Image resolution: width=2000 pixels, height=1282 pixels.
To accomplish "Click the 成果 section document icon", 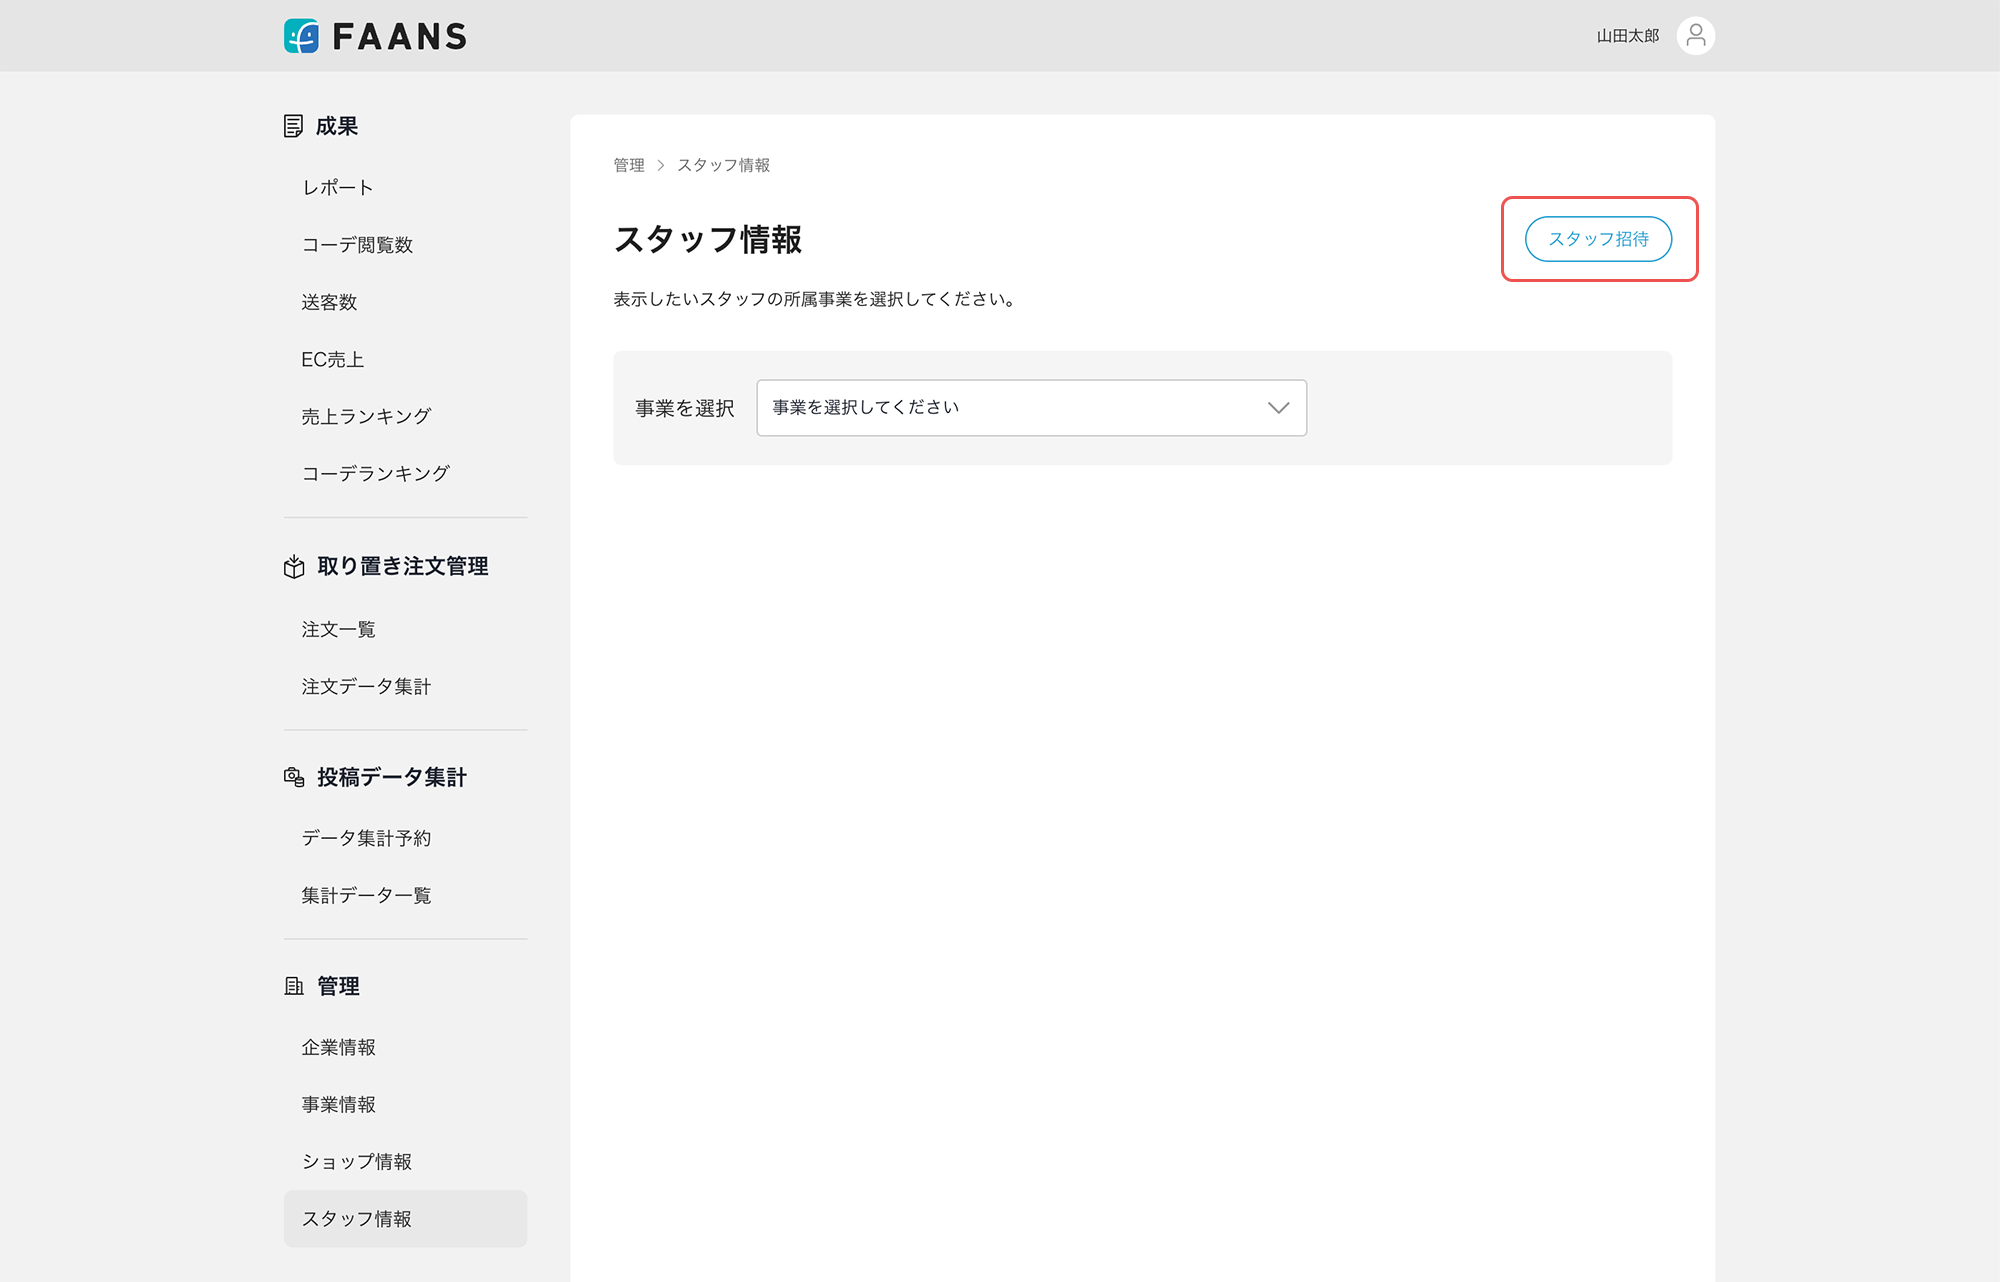I will pyautogui.click(x=293, y=126).
